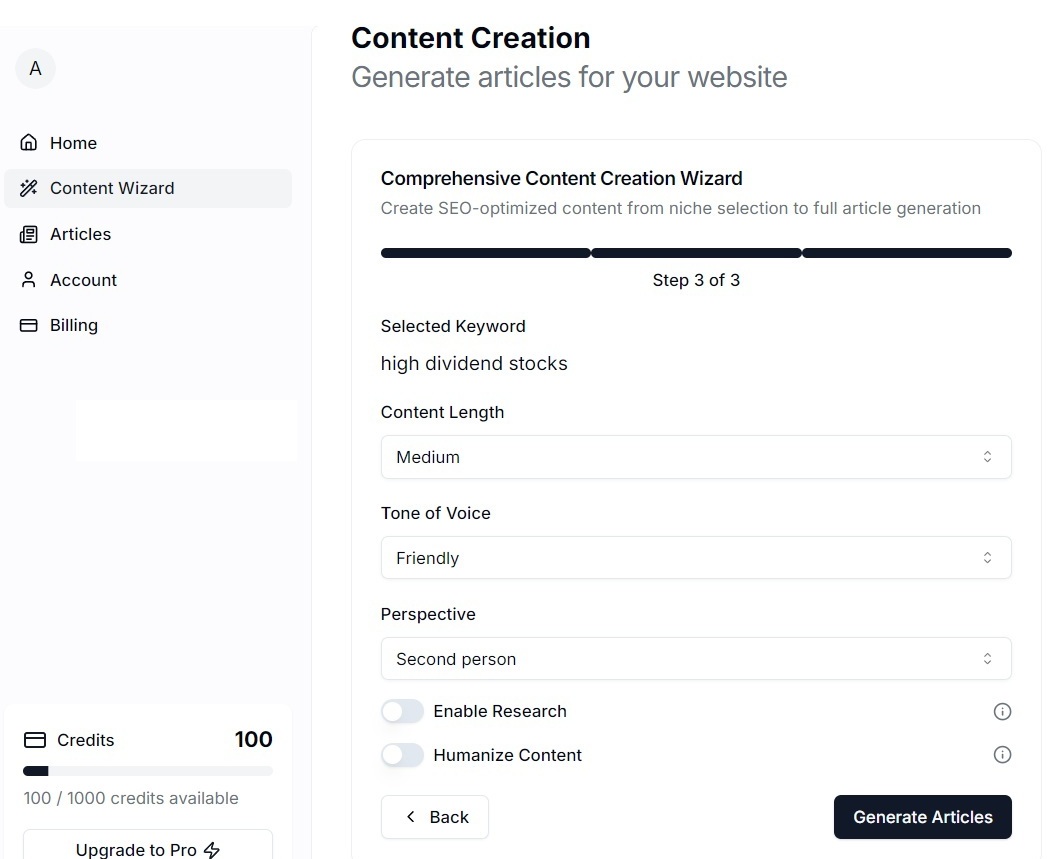Switch to the Articles section
This screenshot has width=1049, height=859.
click(80, 234)
